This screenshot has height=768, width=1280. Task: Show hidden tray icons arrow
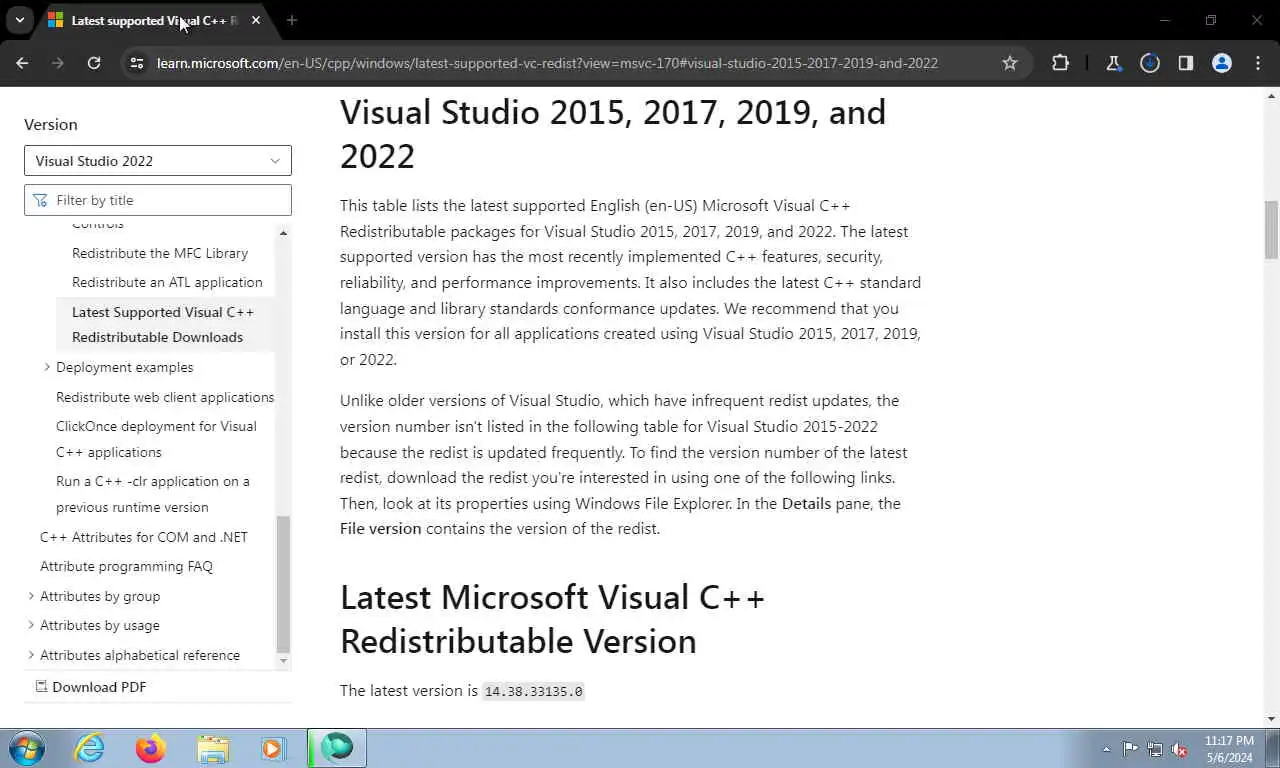click(x=1106, y=749)
